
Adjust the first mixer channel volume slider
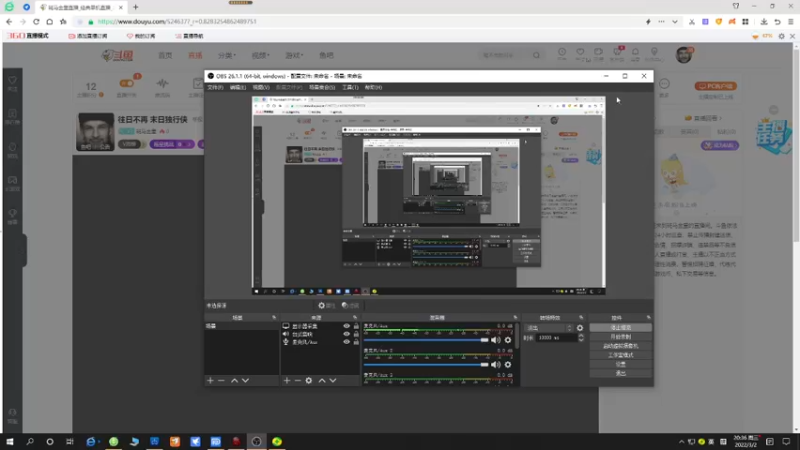(426, 340)
